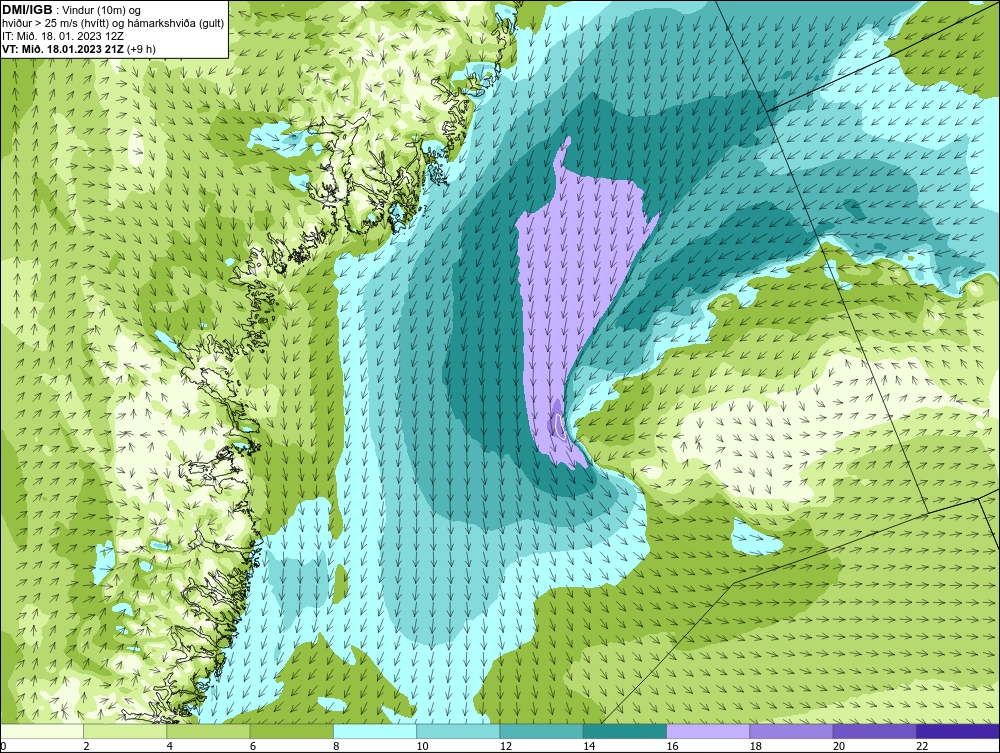Click the 12–14 m/s teal legend swatch
Viewport: 1000px width, 753px height.
pos(541,731)
